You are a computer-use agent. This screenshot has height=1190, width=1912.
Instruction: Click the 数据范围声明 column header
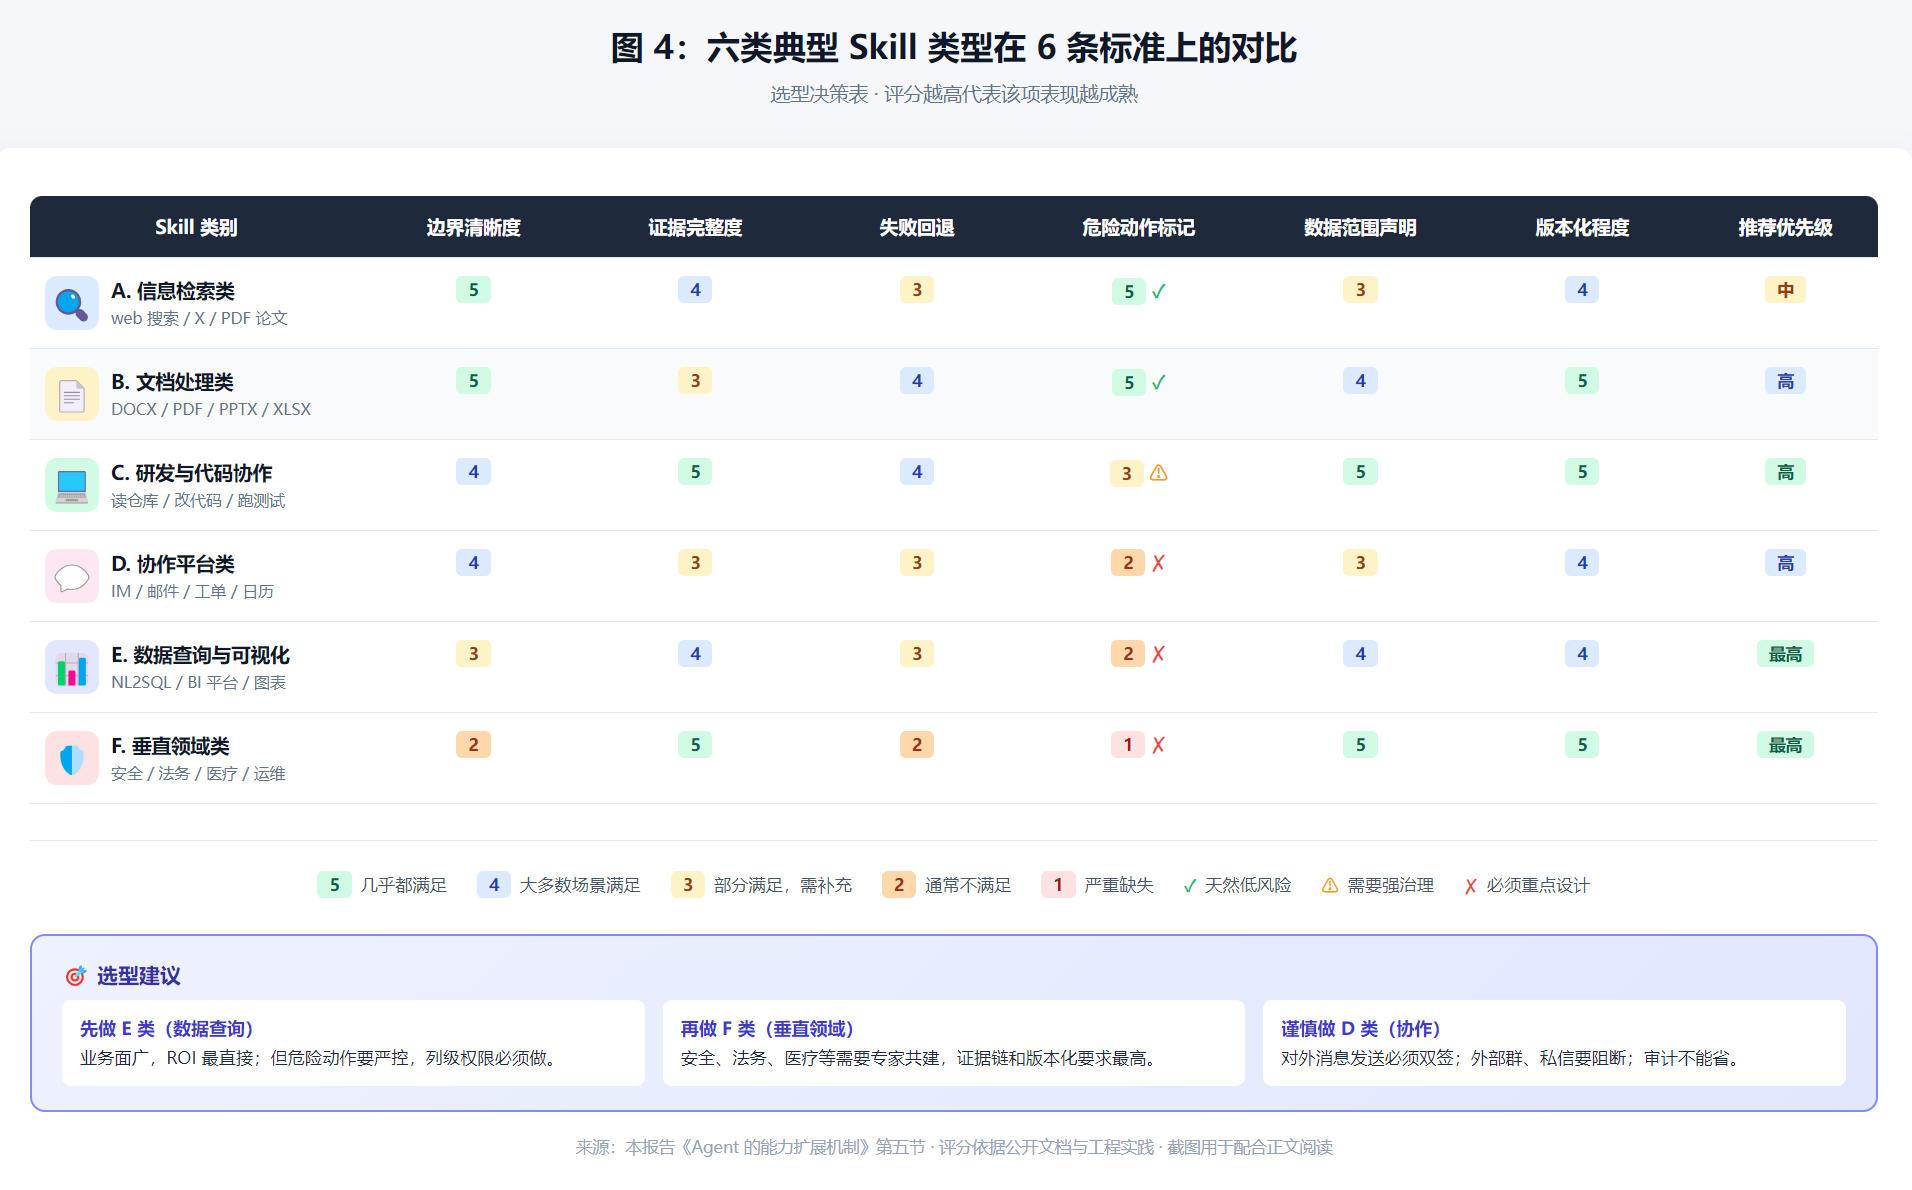point(1360,227)
